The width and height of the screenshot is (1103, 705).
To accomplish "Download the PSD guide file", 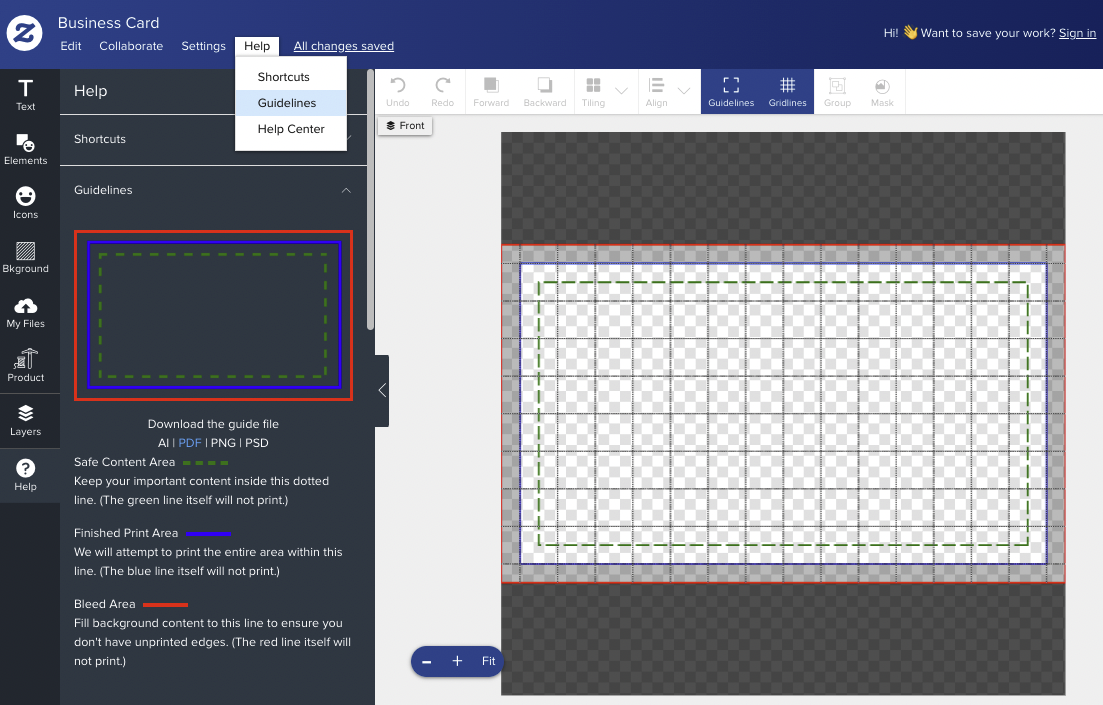I will (x=257, y=443).
